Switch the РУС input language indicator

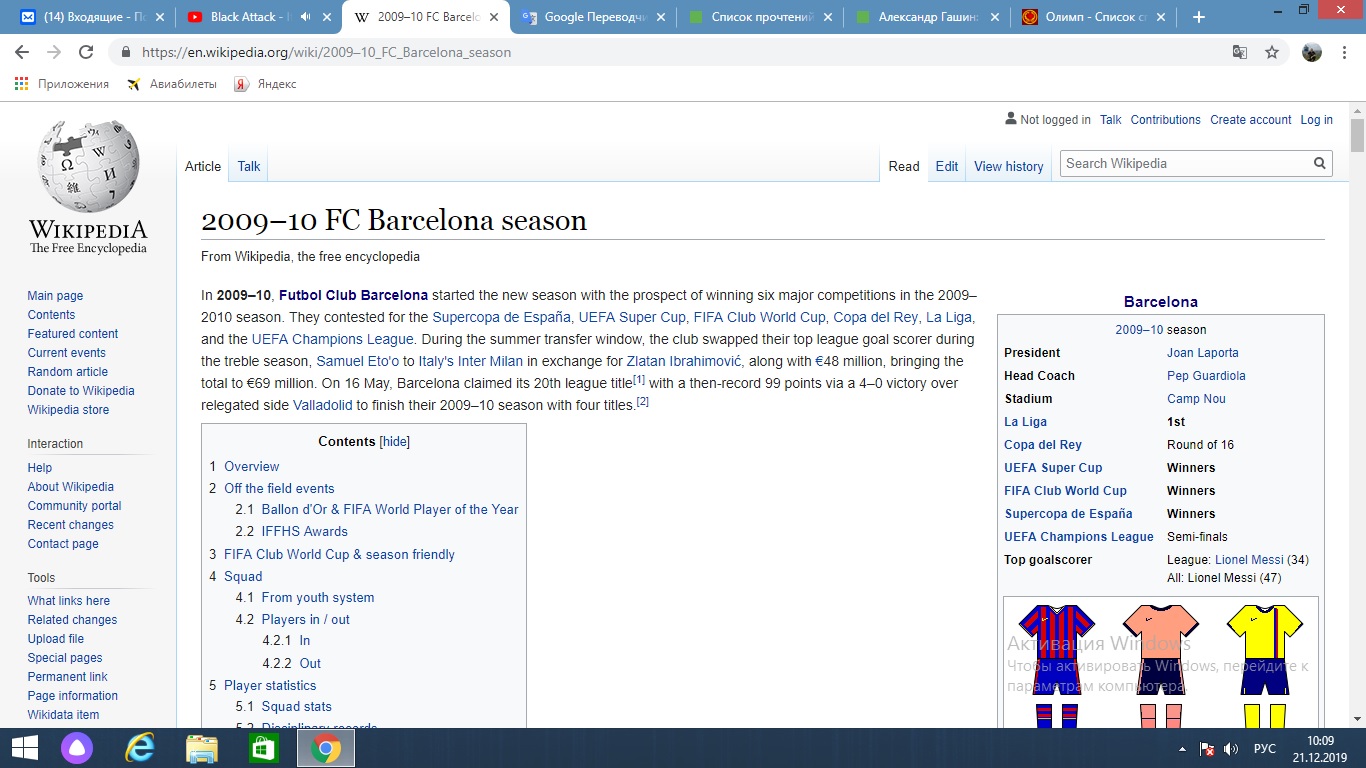(1265, 749)
